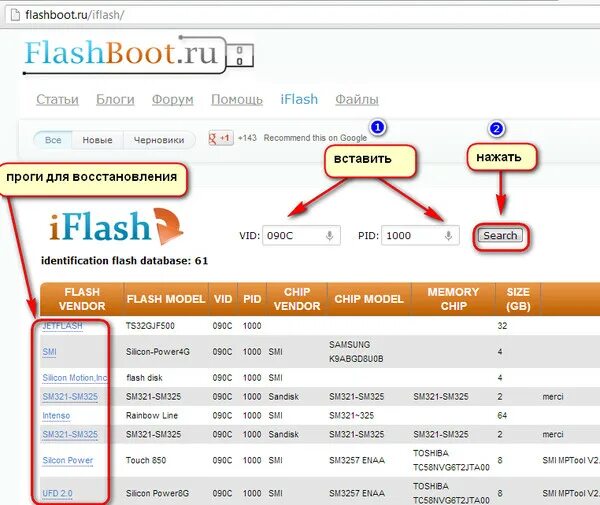Click the flash disk model cell
This screenshot has height=505, width=600.
tap(144, 378)
